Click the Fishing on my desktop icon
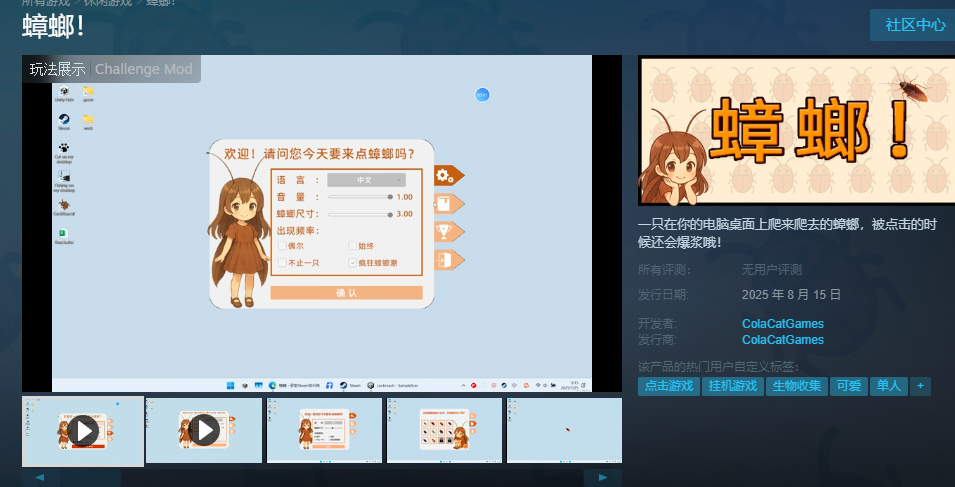This screenshot has width=955, height=487. pos(64,181)
